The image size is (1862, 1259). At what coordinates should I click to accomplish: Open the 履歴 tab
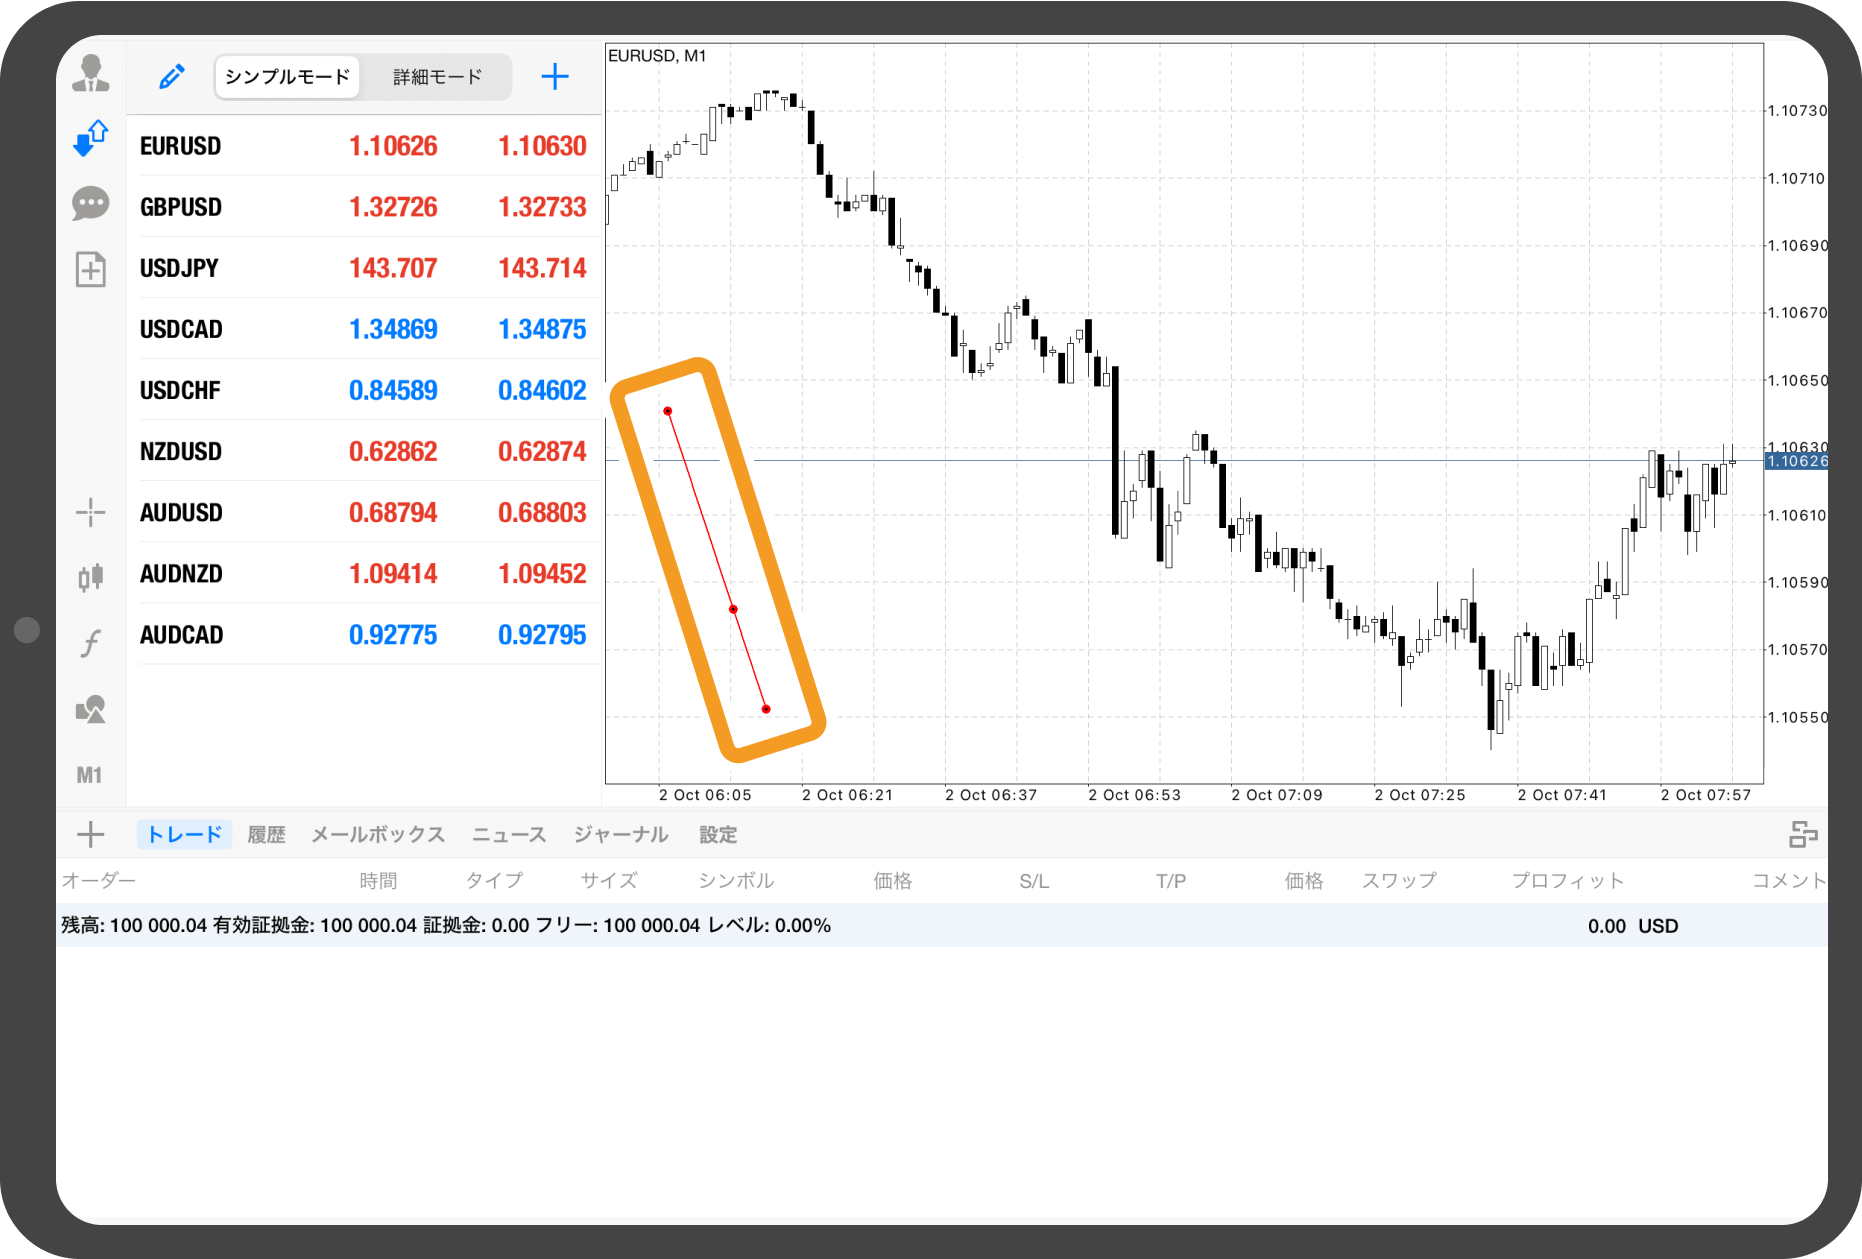click(266, 835)
